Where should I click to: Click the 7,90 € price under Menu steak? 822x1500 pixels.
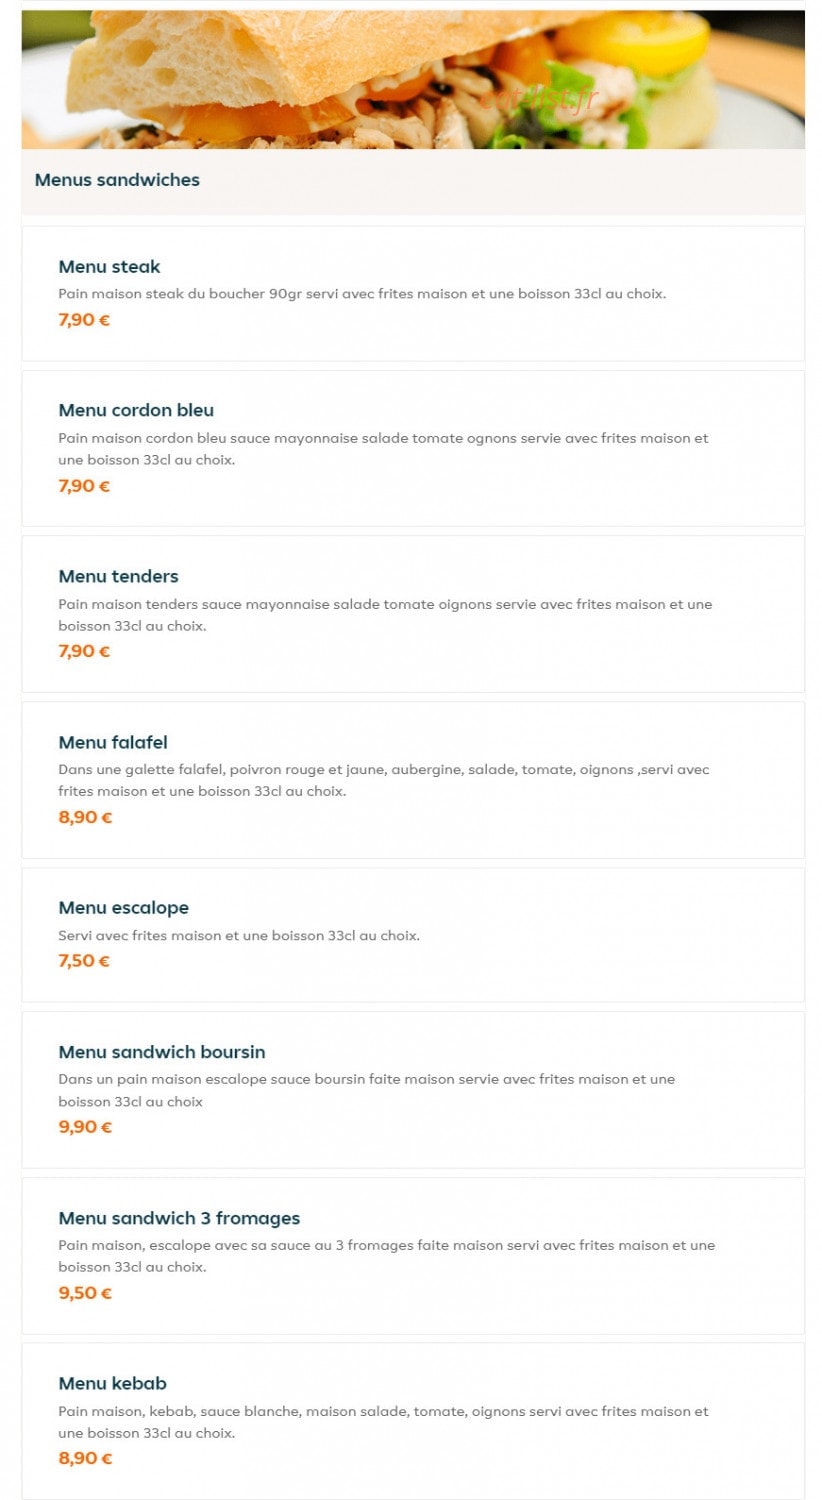coord(84,320)
